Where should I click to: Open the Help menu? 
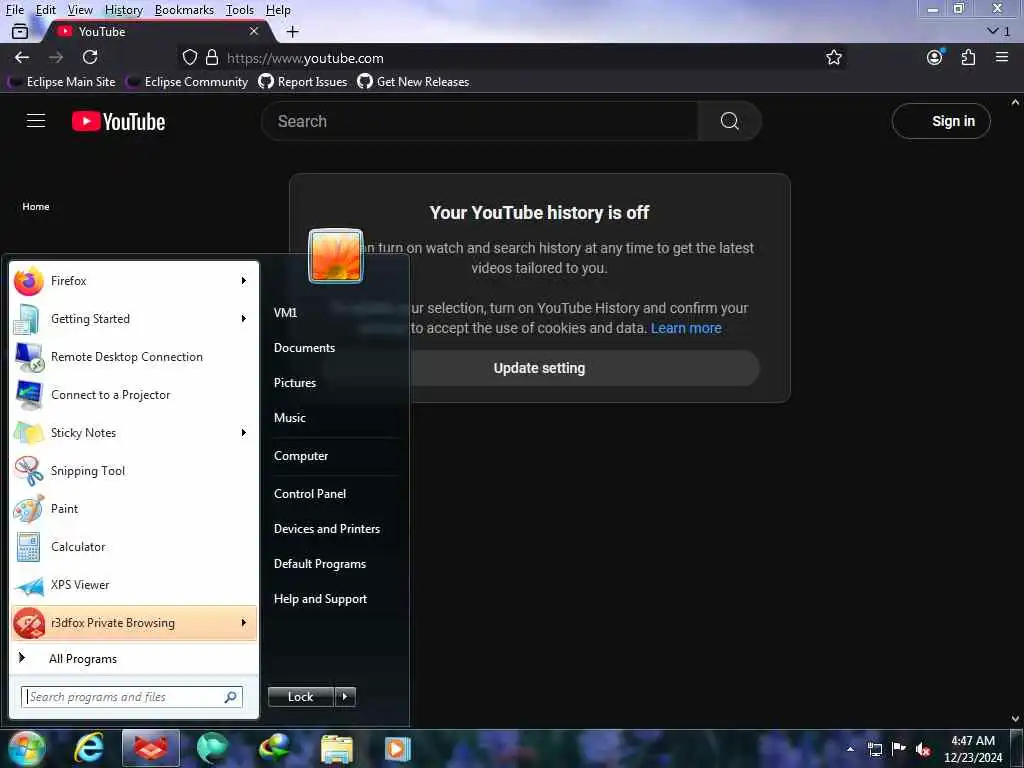(x=278, y=10)
